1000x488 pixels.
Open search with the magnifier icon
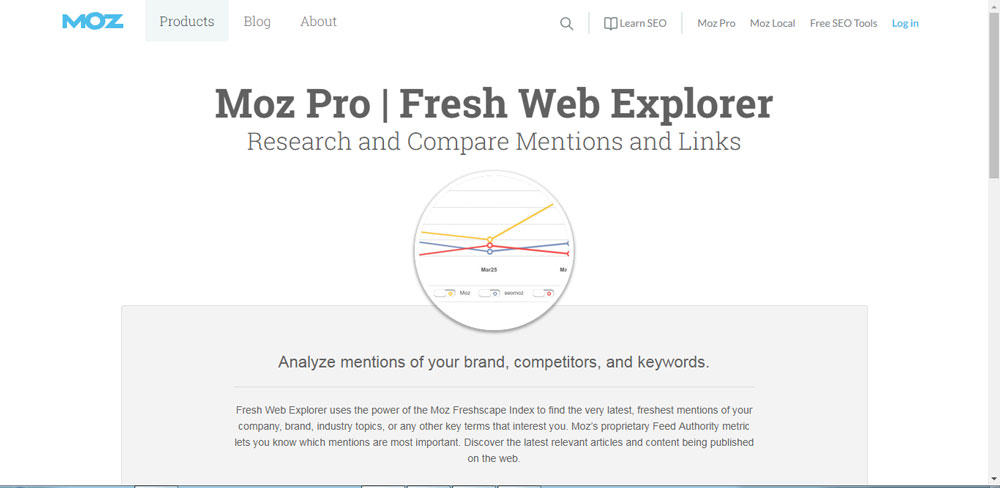click(x=567, y=24)
